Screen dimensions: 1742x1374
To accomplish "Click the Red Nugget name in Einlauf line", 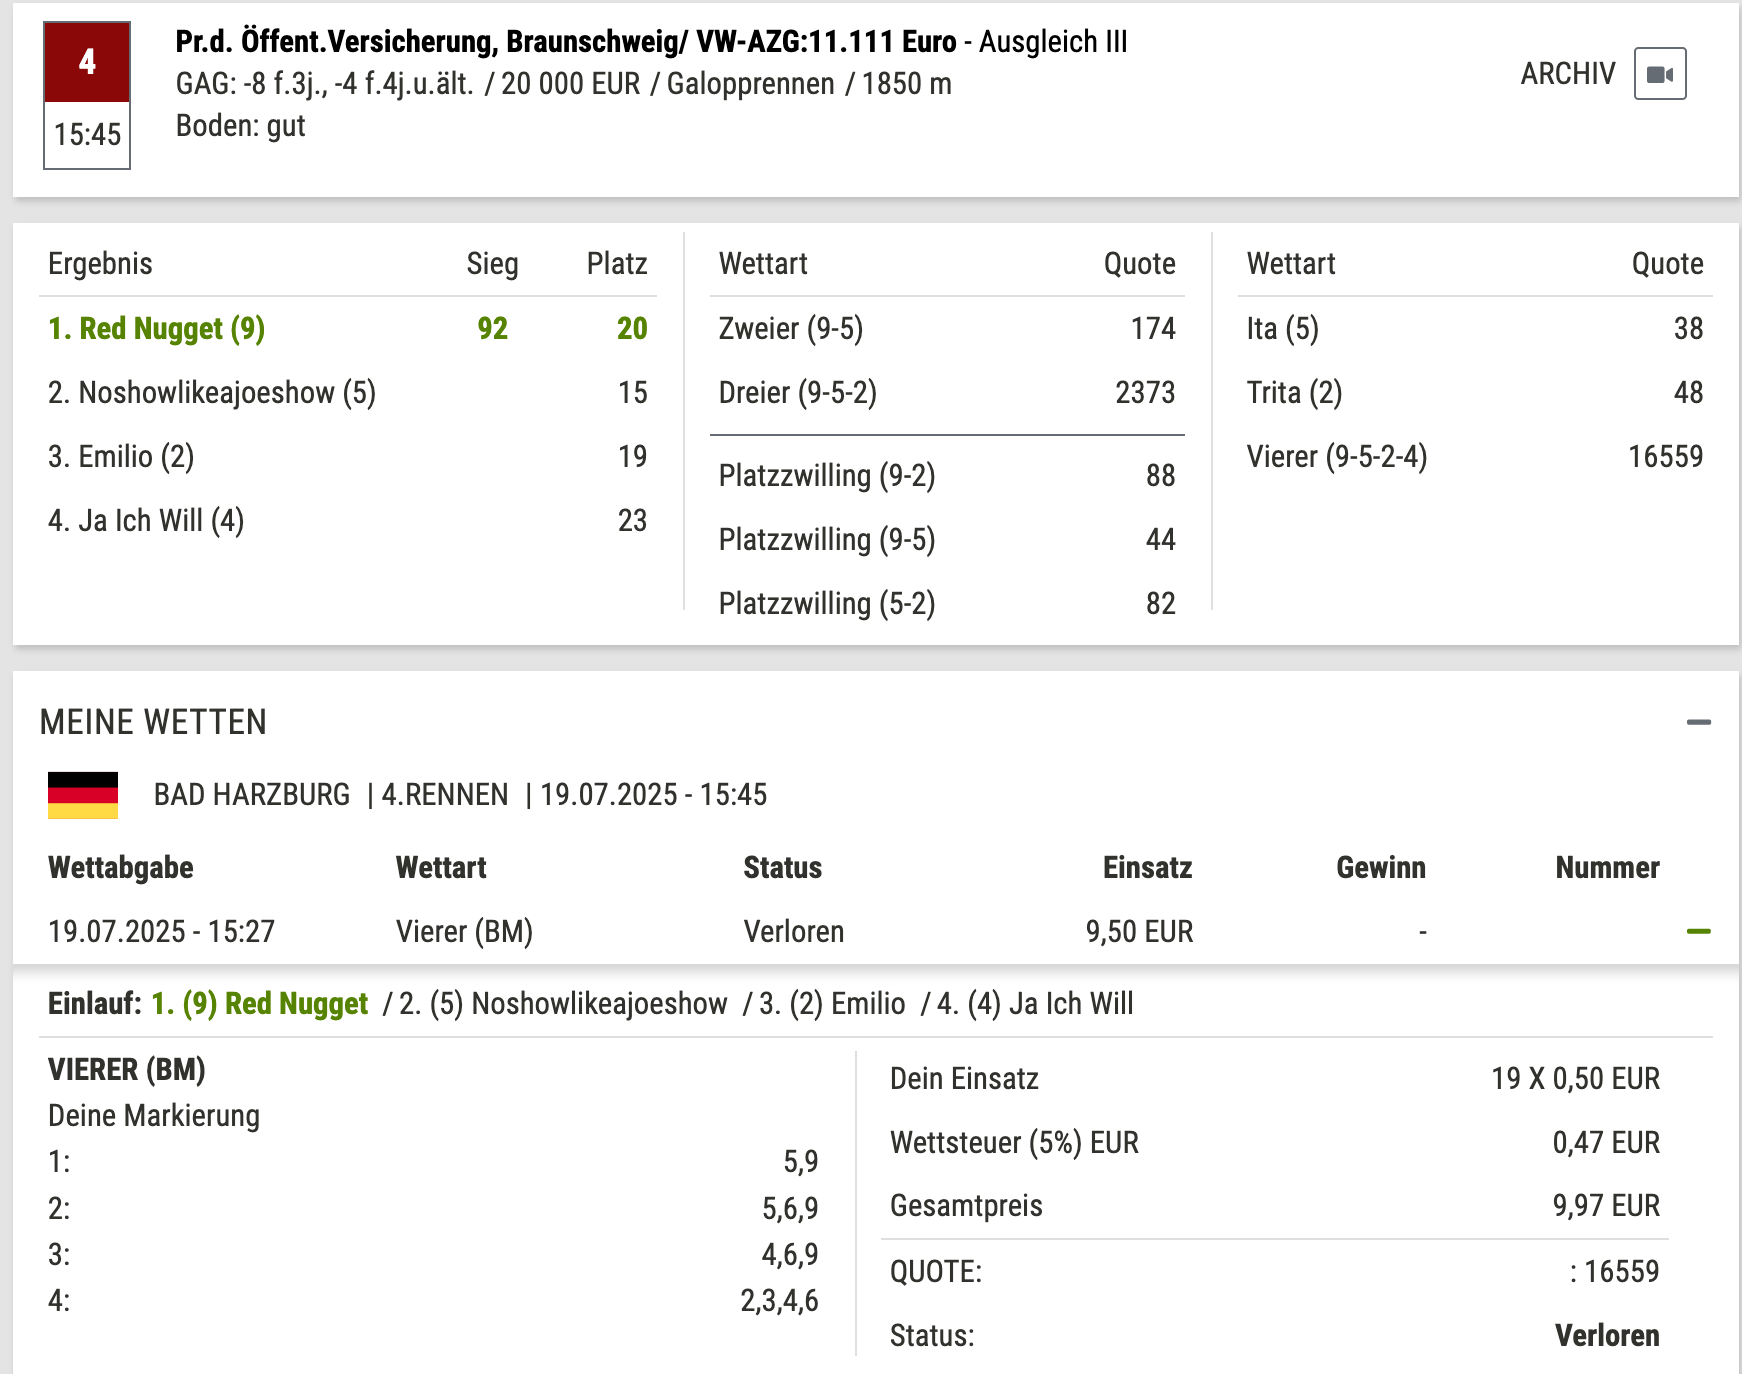I will tap(296, 1003).
